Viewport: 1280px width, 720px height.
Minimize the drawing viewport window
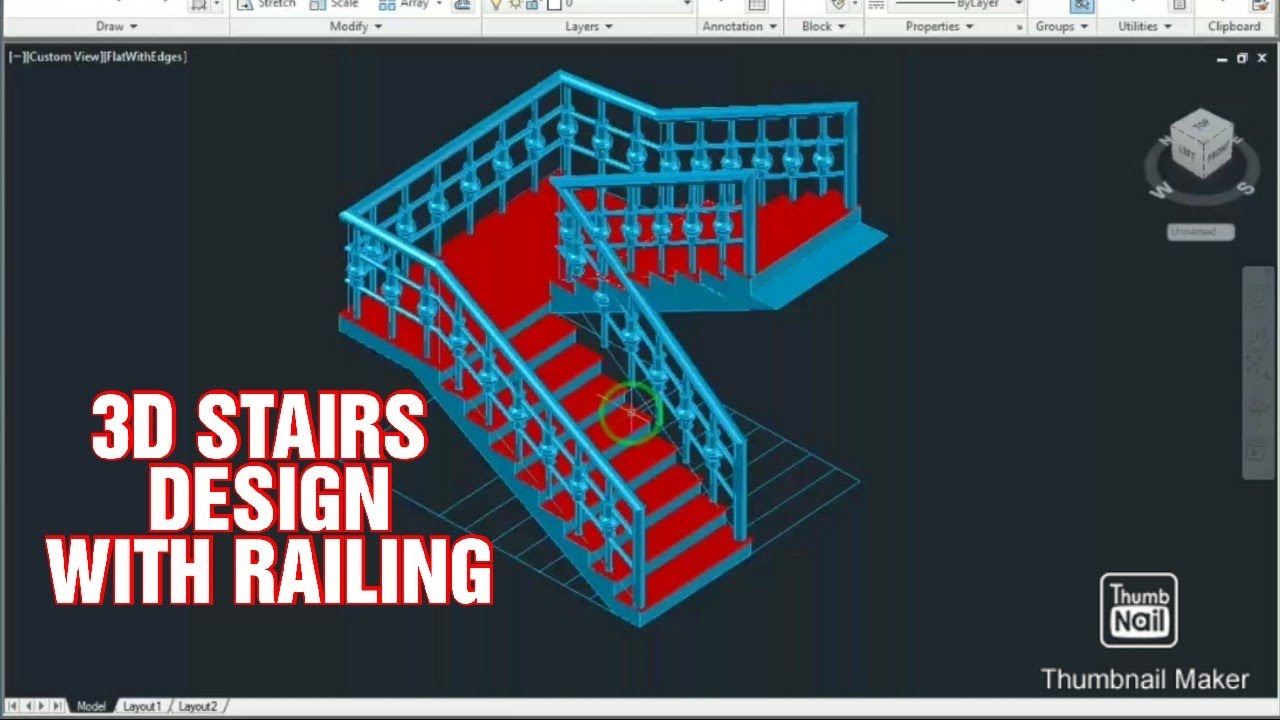coord(1223,58)
